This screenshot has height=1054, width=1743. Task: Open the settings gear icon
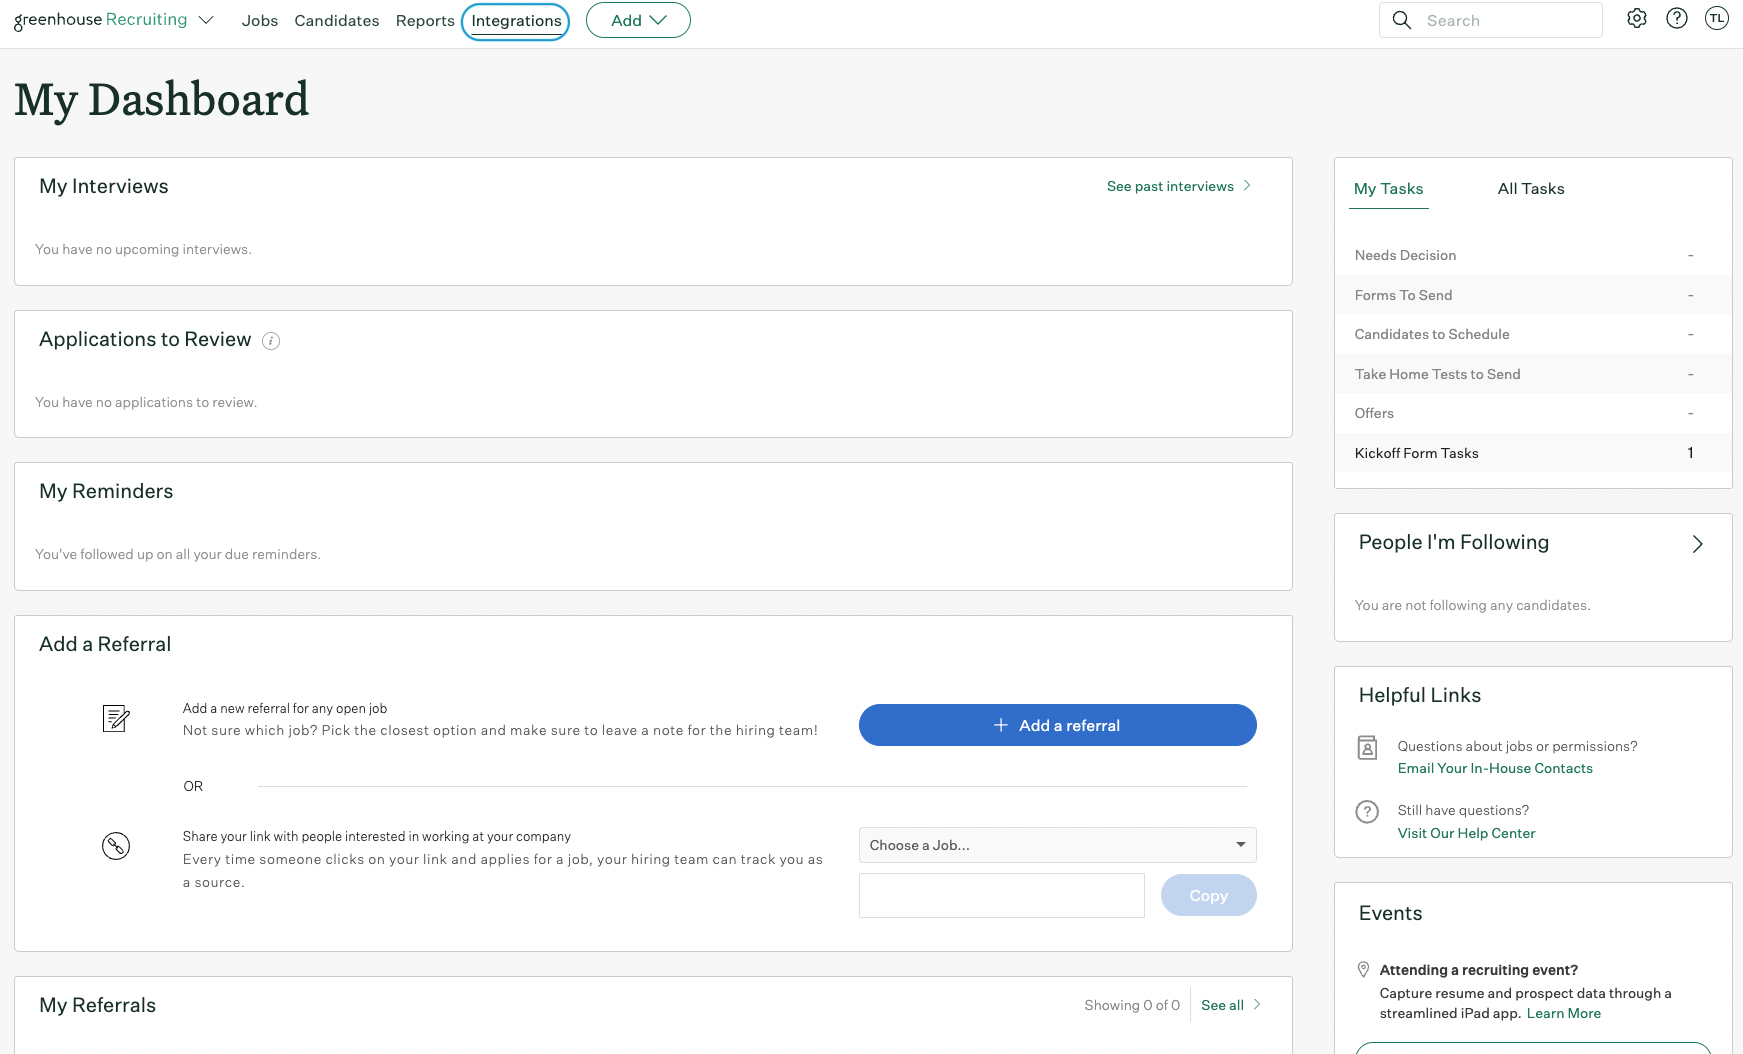(1637, 19)
